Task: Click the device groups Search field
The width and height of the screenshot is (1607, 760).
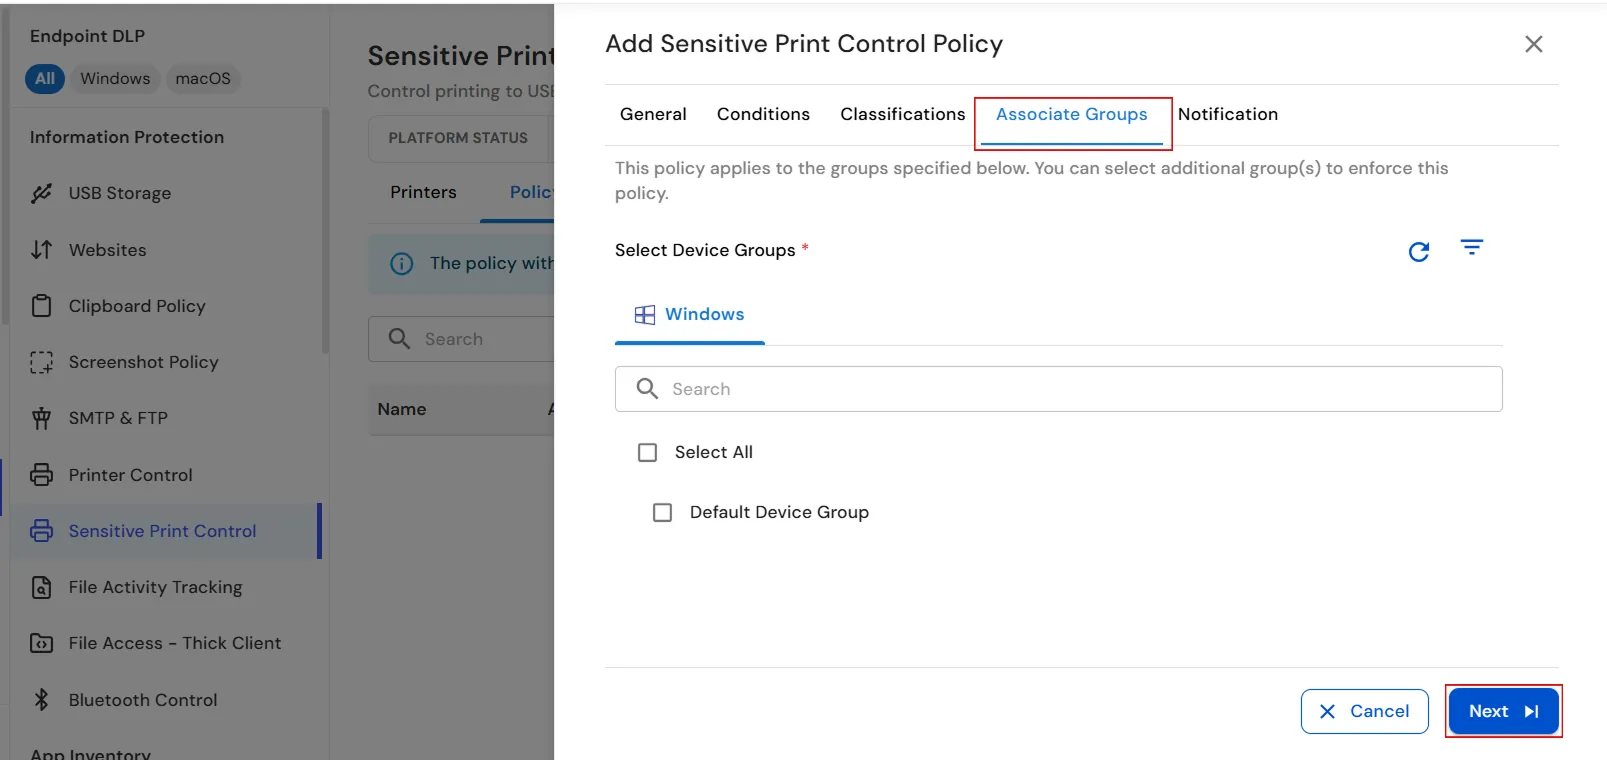Action: [x=1058, y=389]
